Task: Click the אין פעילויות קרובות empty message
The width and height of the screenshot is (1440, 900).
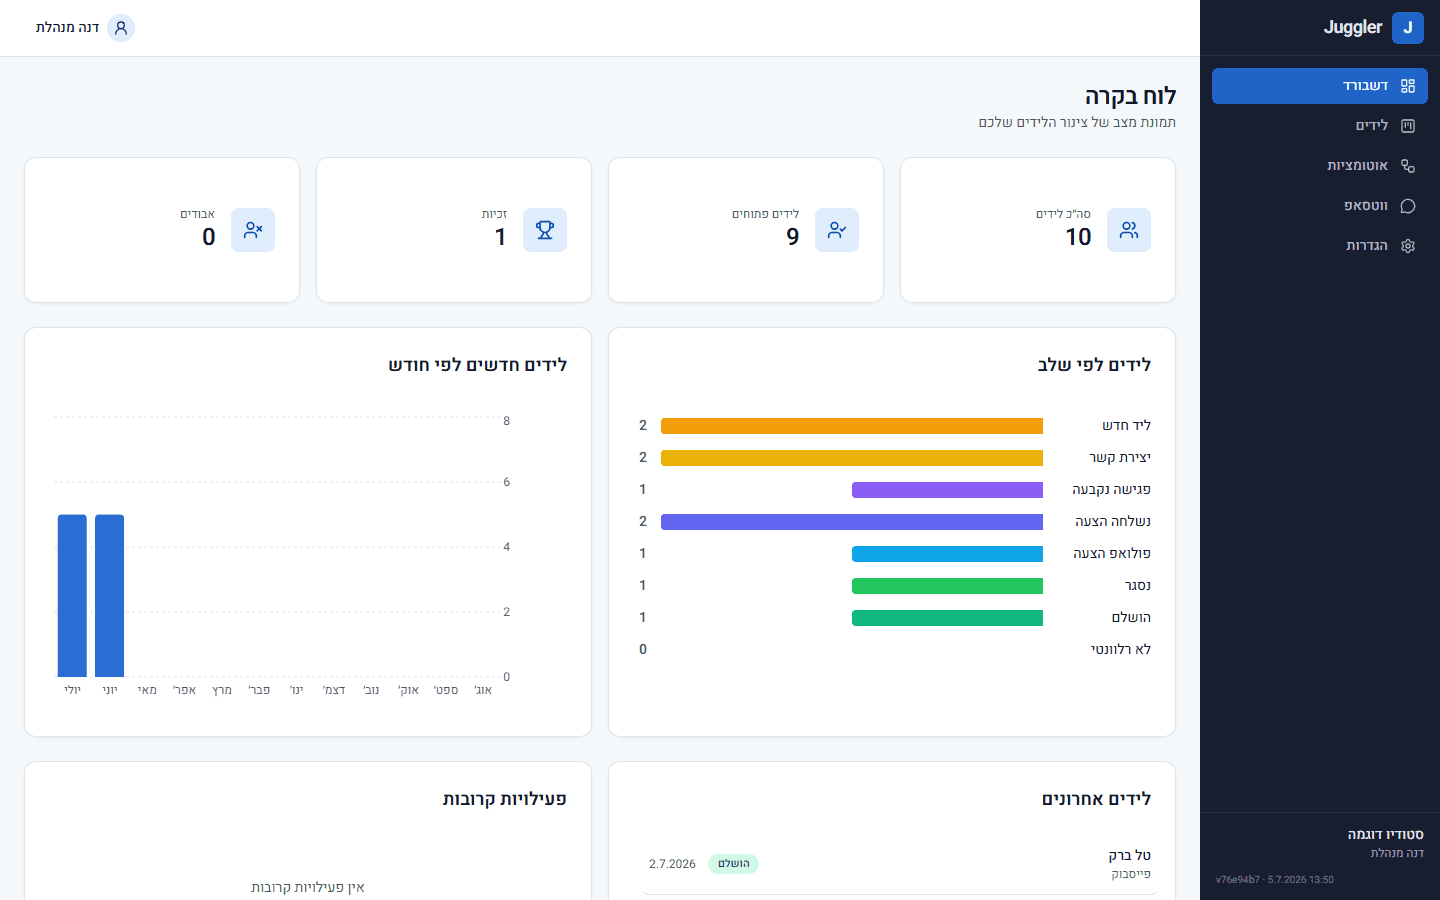Action: point(308,887)
